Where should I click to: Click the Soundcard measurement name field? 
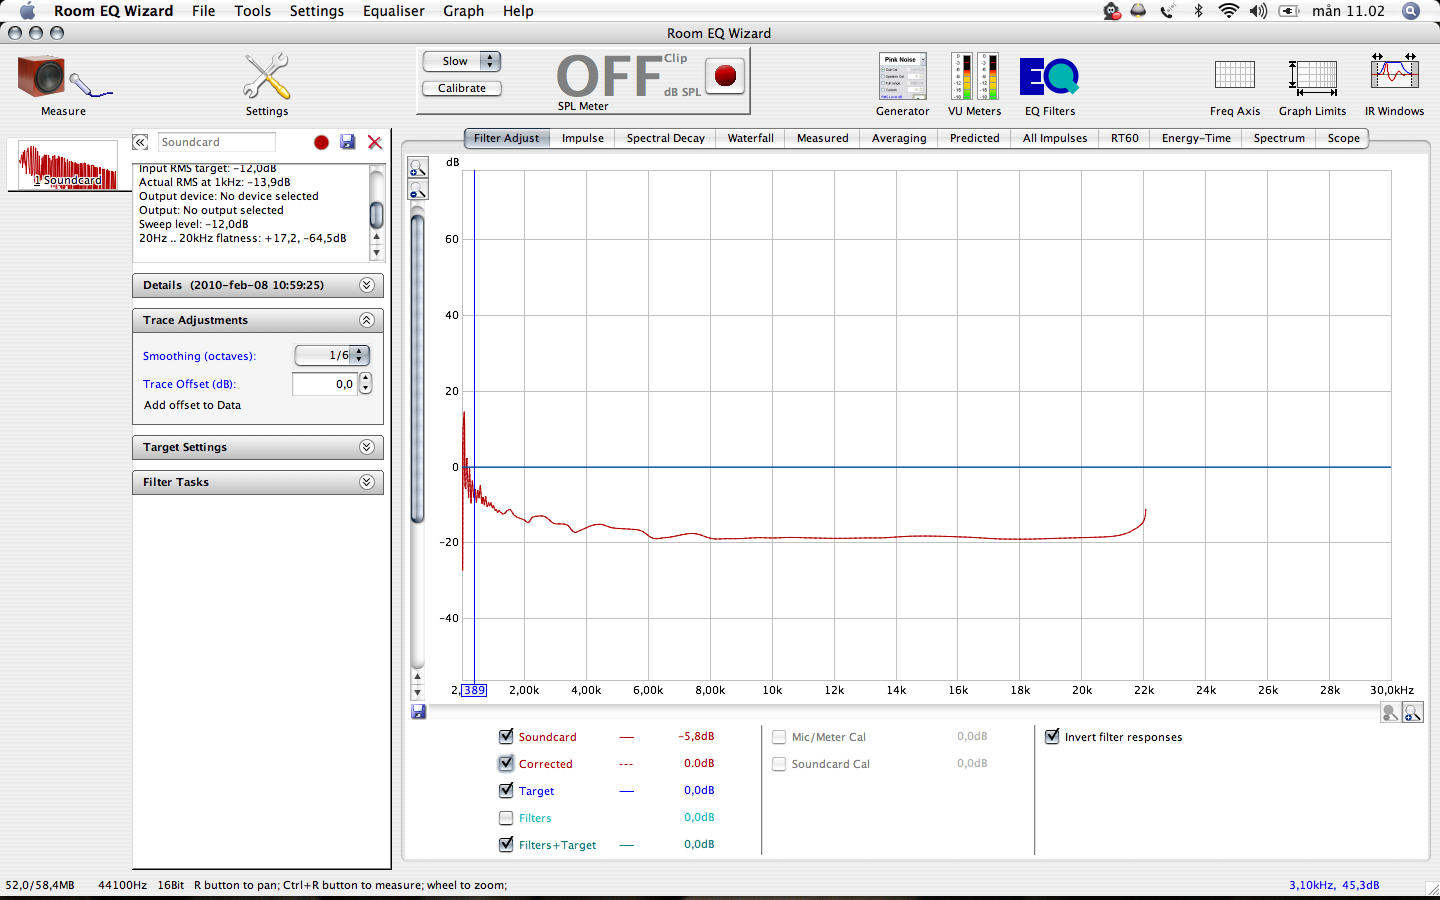pos(217,142)
